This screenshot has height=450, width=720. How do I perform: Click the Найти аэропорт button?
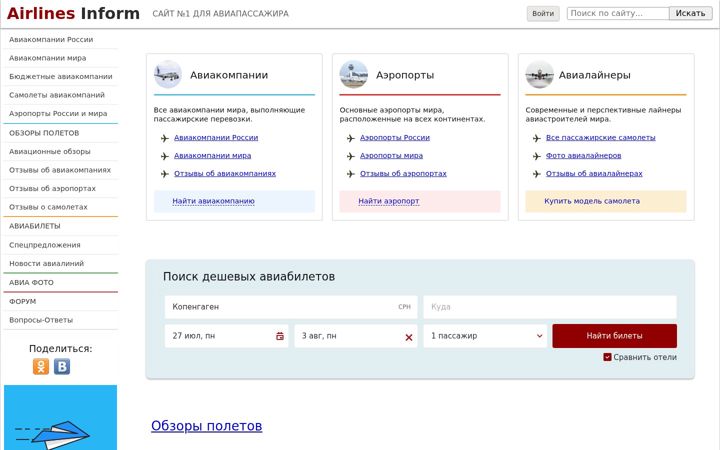pos(420,201)
